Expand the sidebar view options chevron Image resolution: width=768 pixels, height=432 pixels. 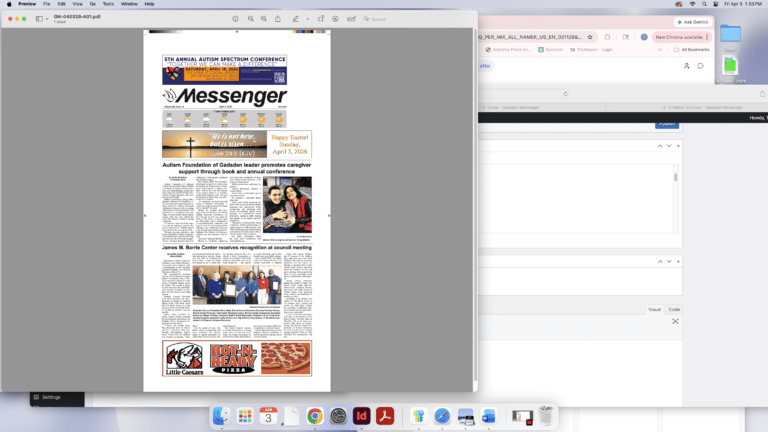[x=47, y=19]
